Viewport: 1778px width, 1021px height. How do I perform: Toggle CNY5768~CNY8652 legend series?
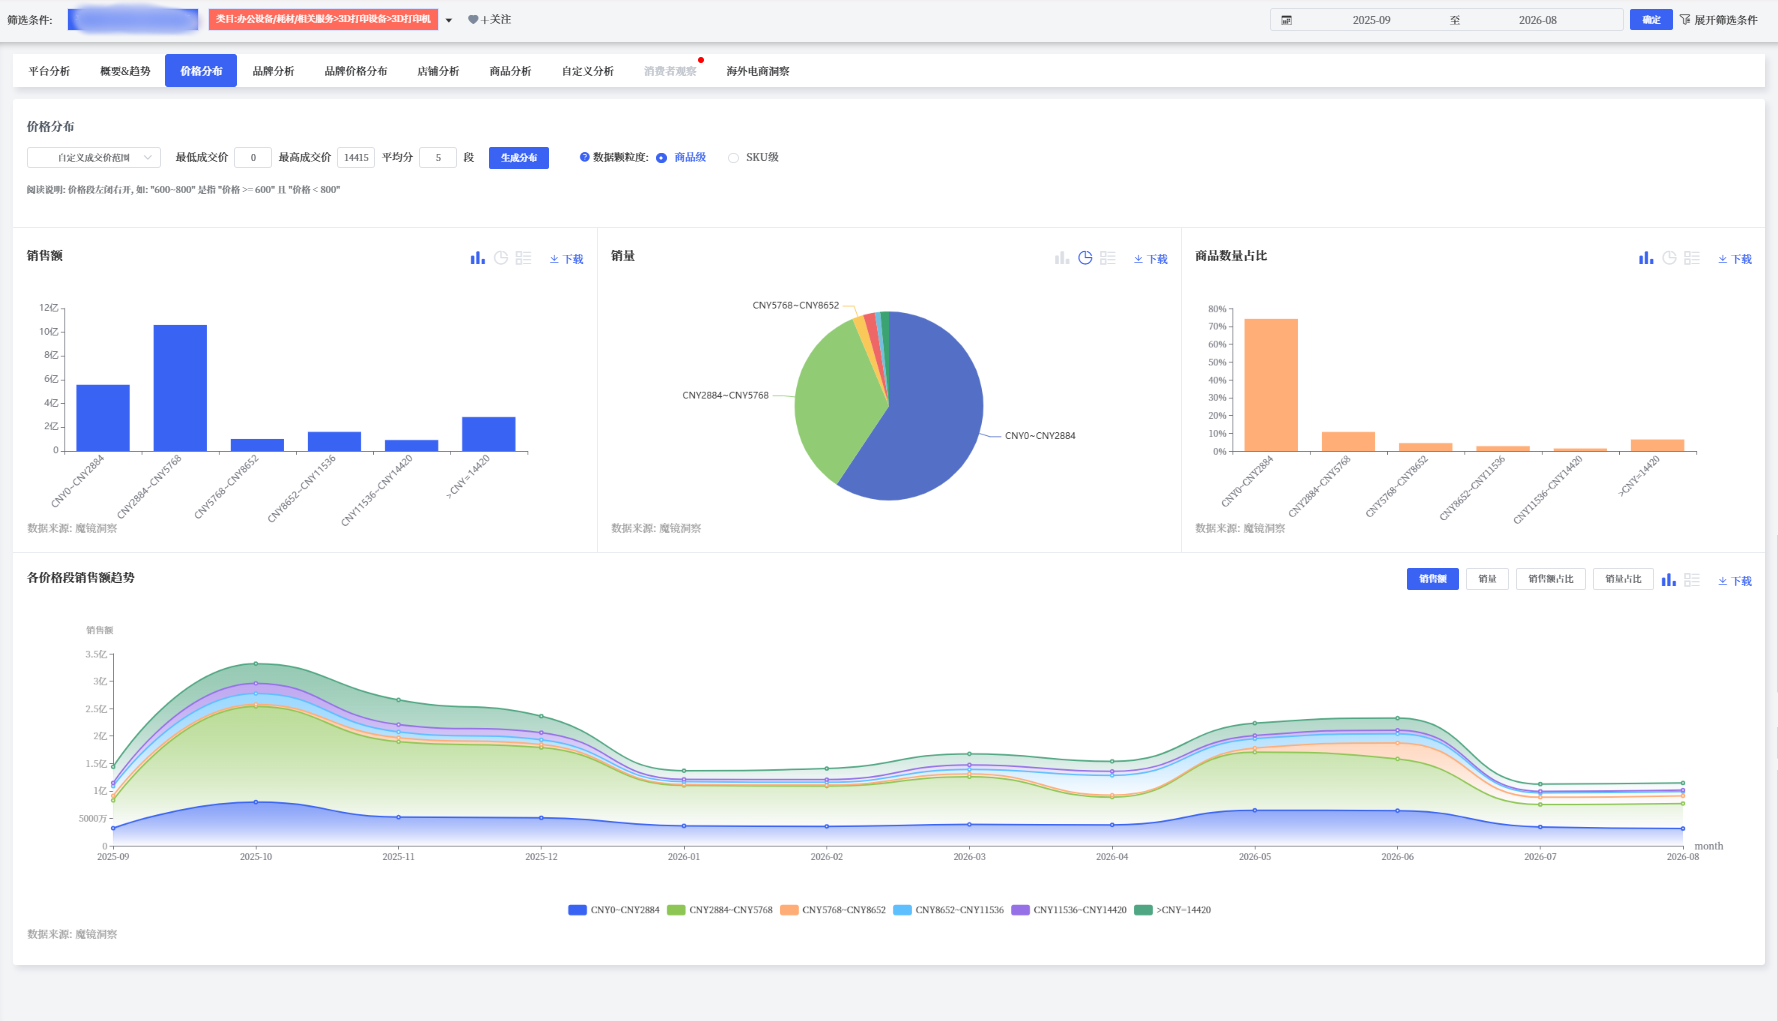point(833,910)
